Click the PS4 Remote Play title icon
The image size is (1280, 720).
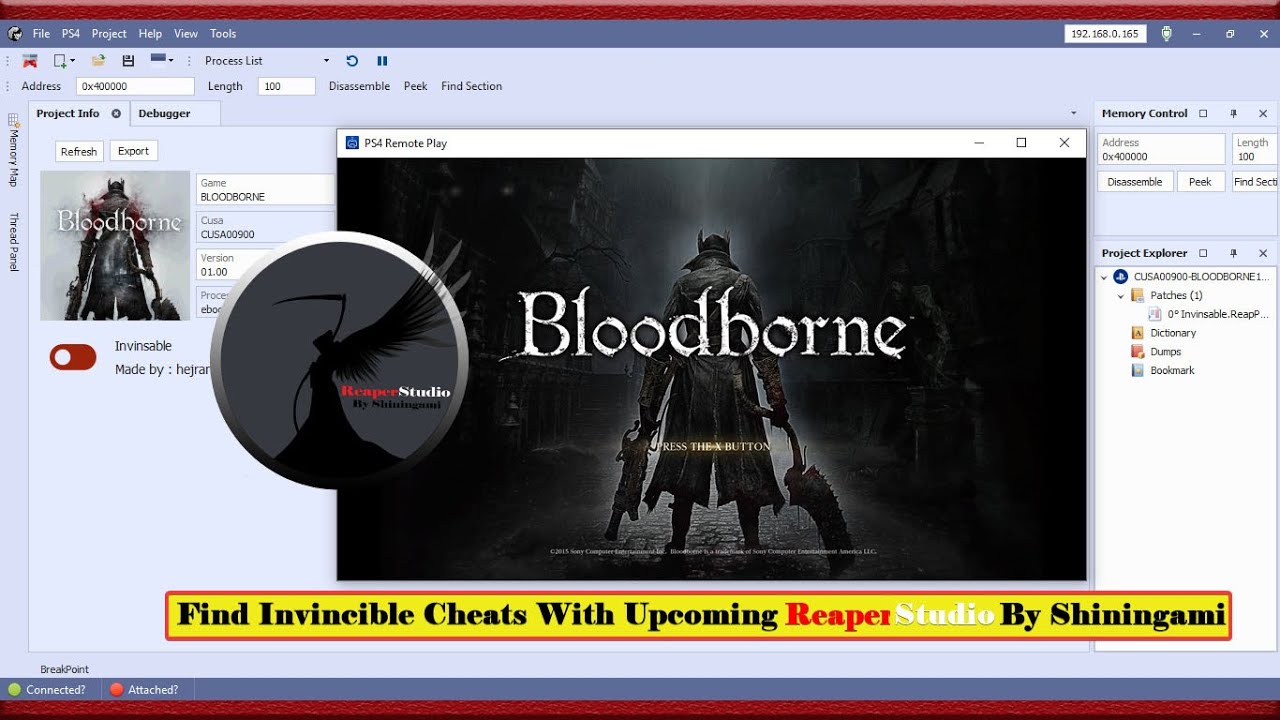click(x=352, y=143)
